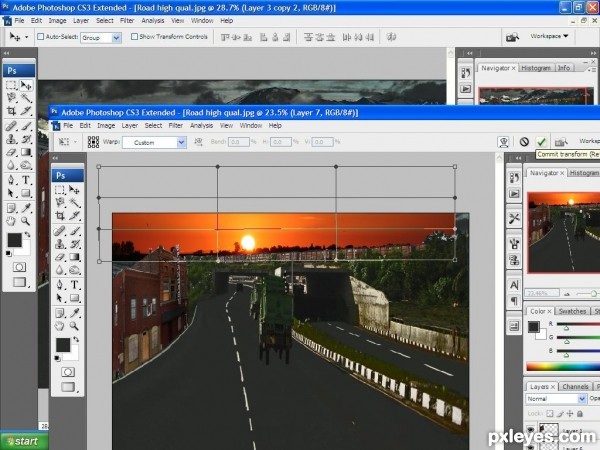Switch between free transform and warp modes
600x450 pixels.
[504, 142]
